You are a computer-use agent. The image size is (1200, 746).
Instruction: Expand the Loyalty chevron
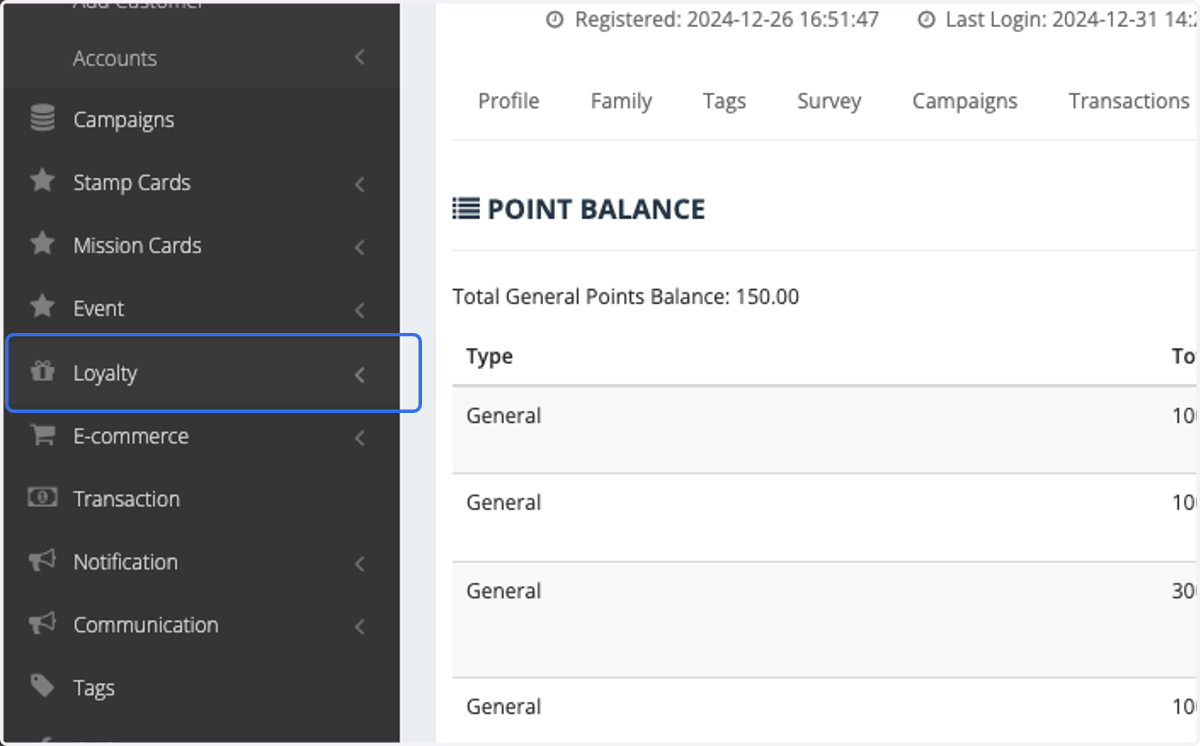360,375
